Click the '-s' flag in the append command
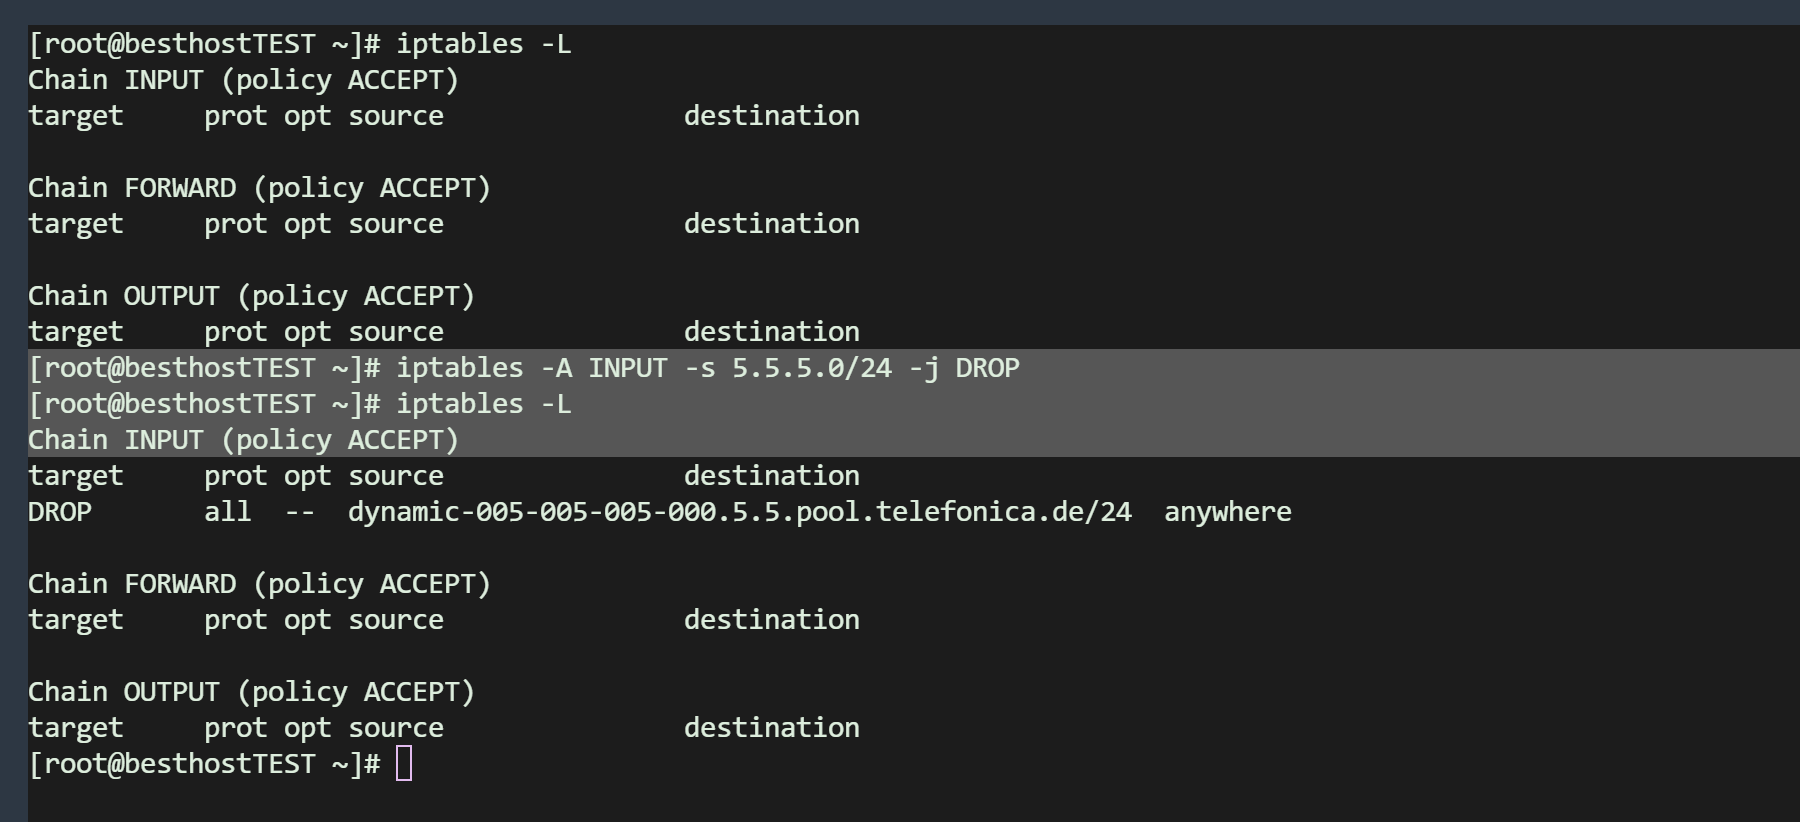Viewport: 1800px width, 822px height. (700, 368)
